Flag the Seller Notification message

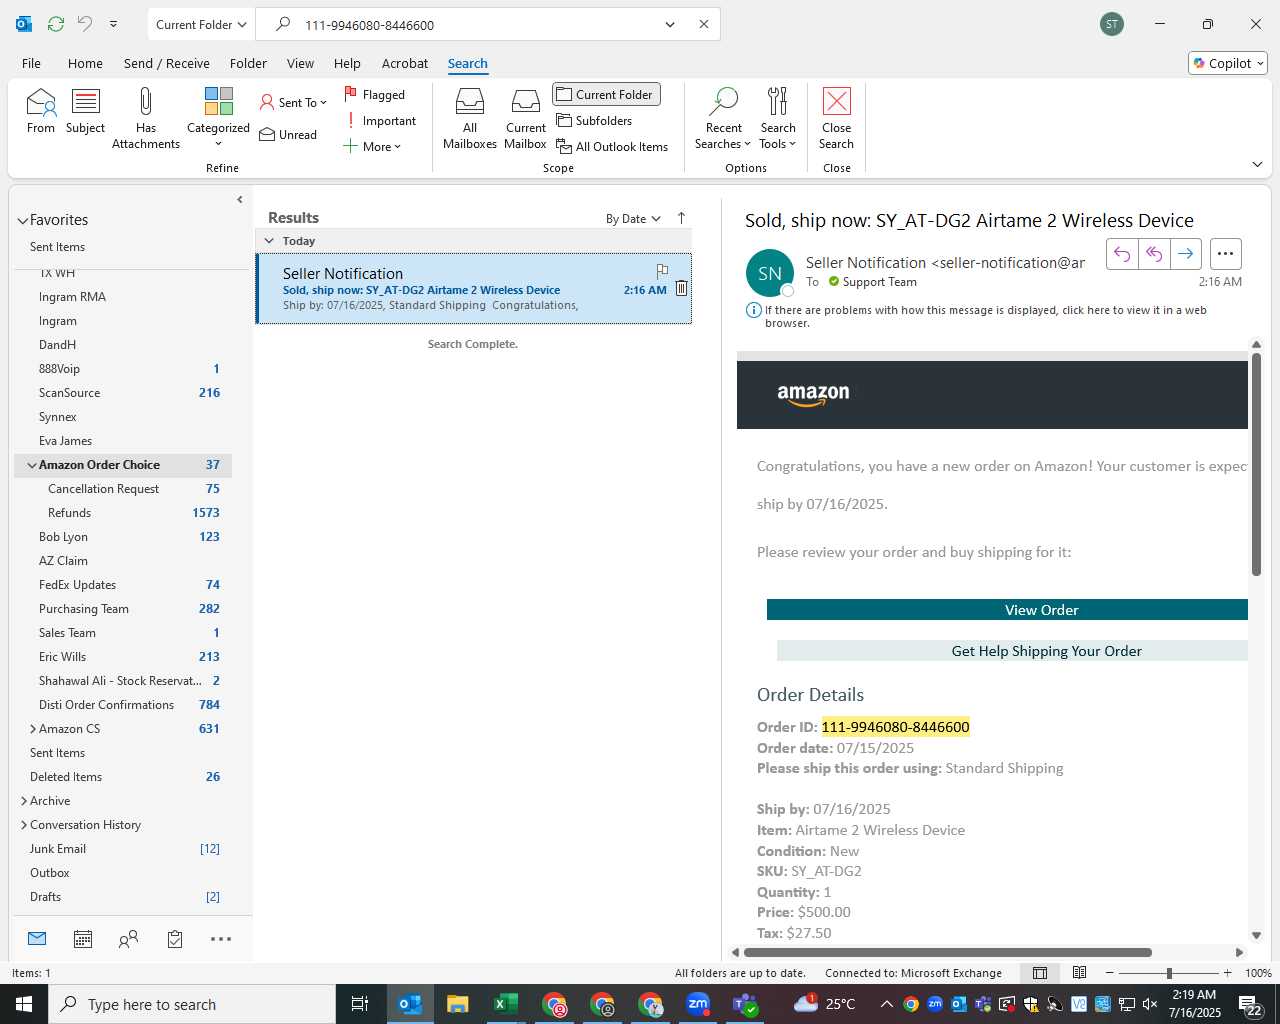point(662,271)
